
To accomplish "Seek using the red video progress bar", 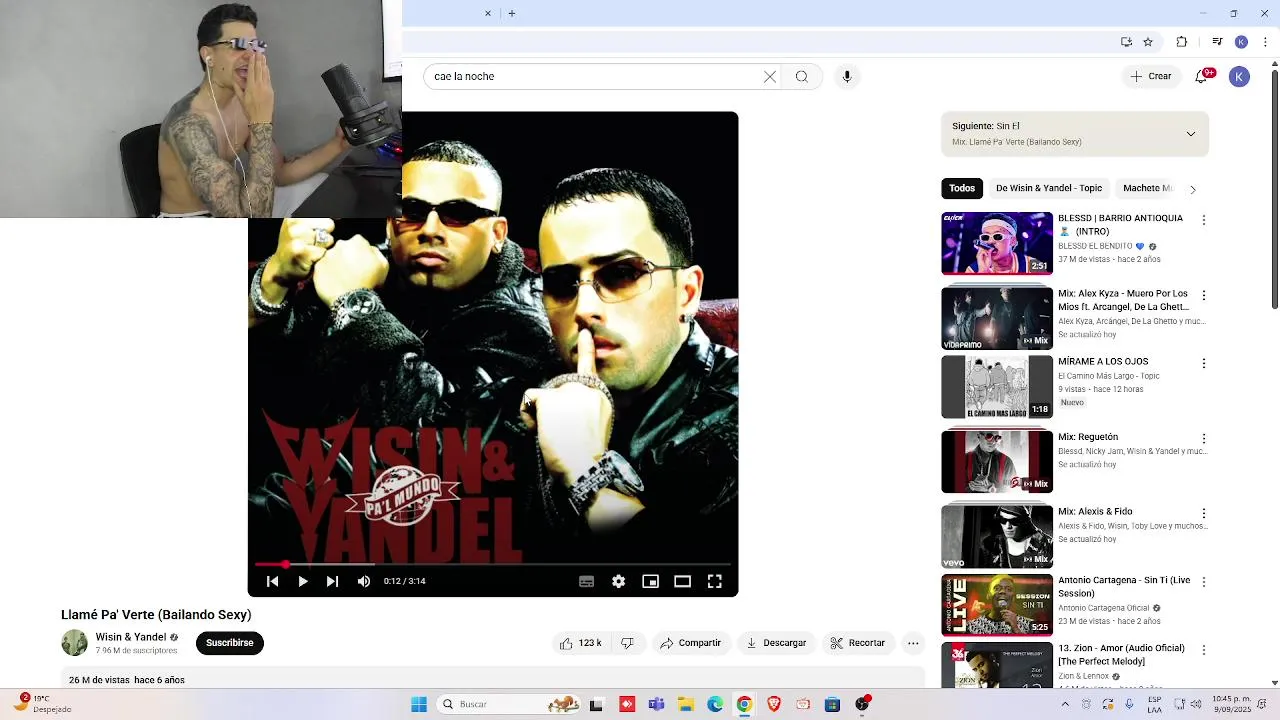I will click(493, 565).
